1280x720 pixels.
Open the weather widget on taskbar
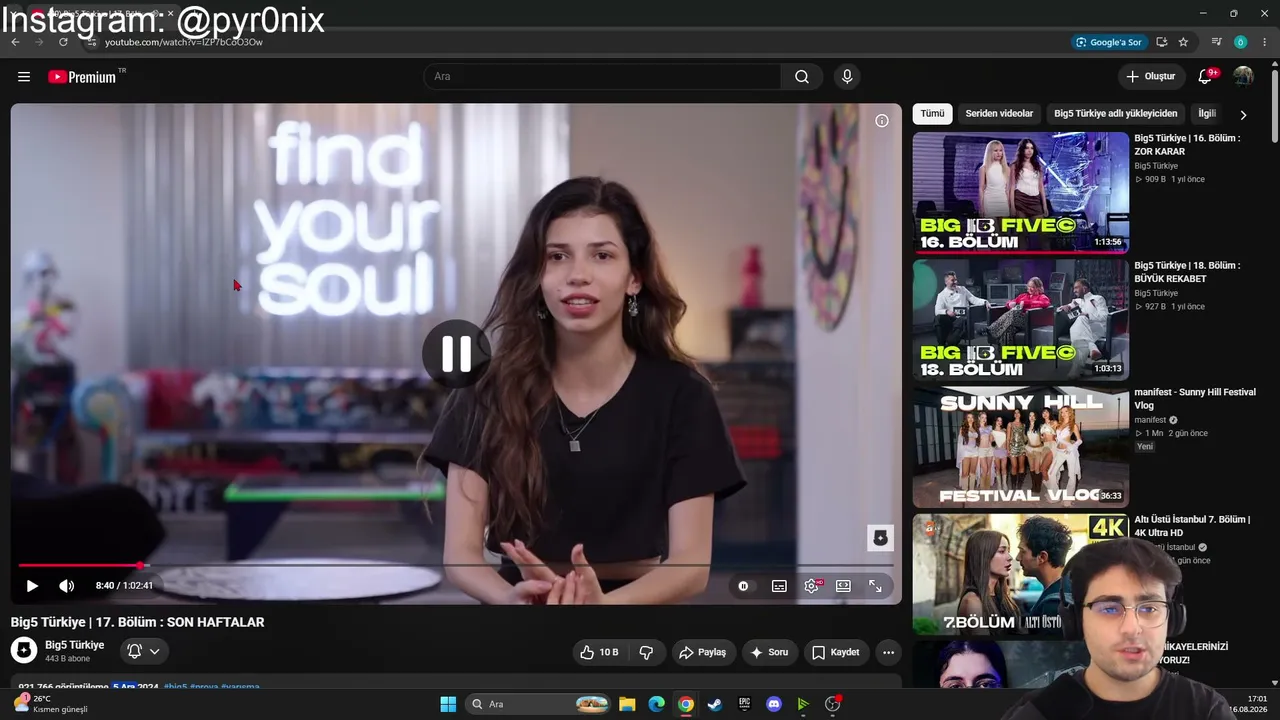(x=50, y=704)
